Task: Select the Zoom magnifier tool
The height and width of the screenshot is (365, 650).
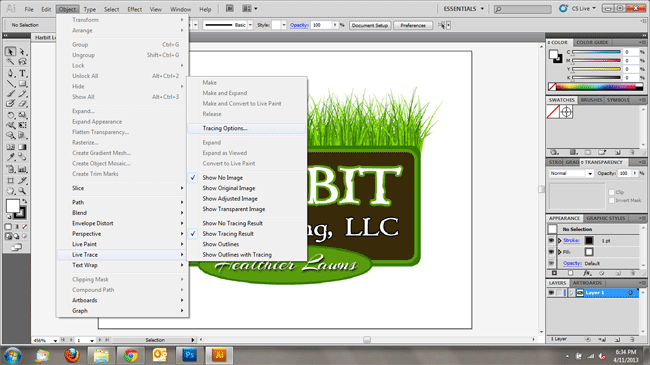Action: click(x=22, y=191)
